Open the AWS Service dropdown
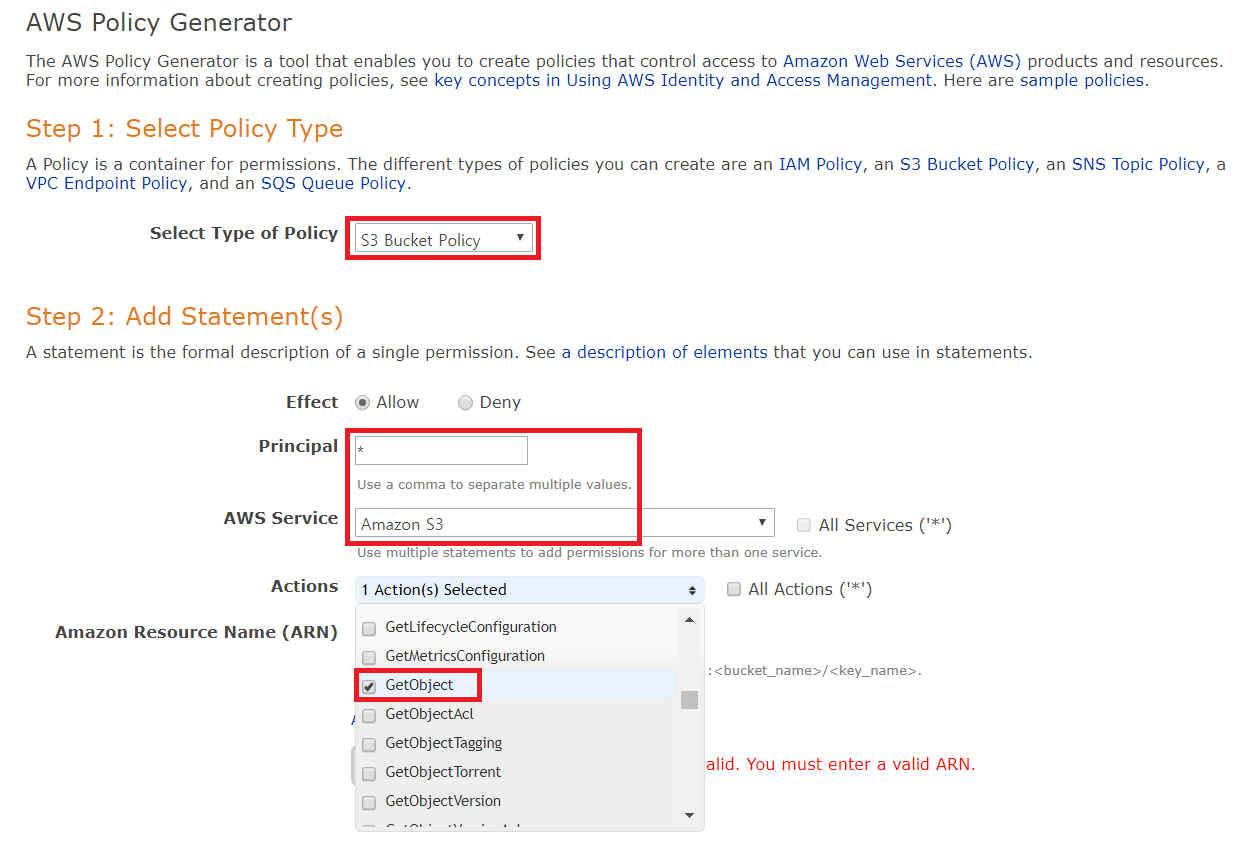The width and height of the screenshot is (1244, 846). 565,523
